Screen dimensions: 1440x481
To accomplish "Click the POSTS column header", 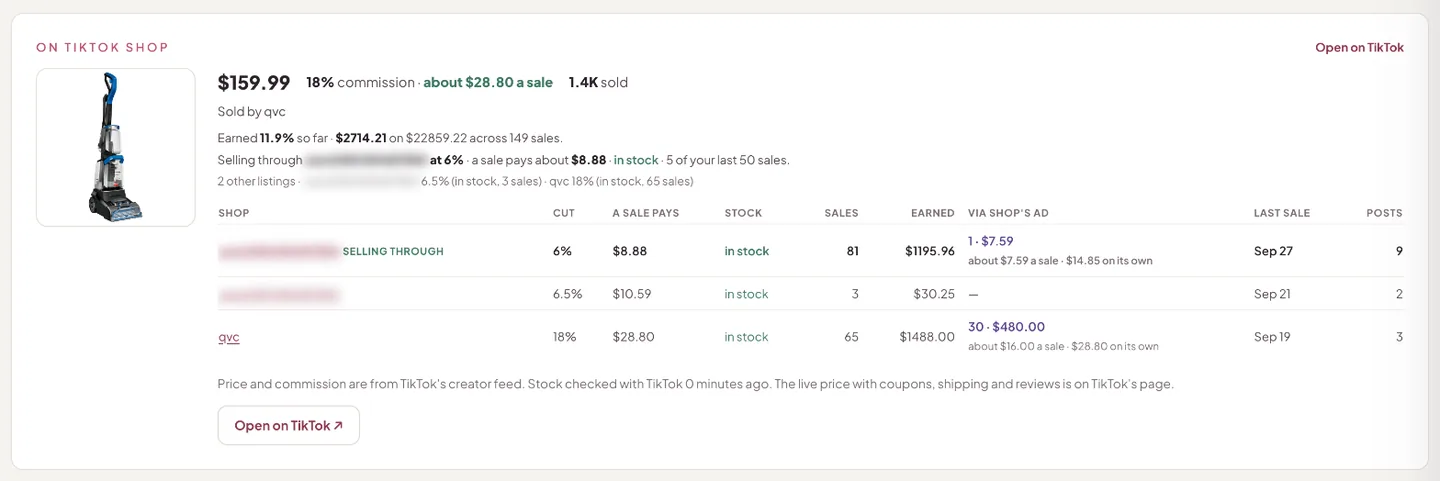I will [x=1385, y=213].
